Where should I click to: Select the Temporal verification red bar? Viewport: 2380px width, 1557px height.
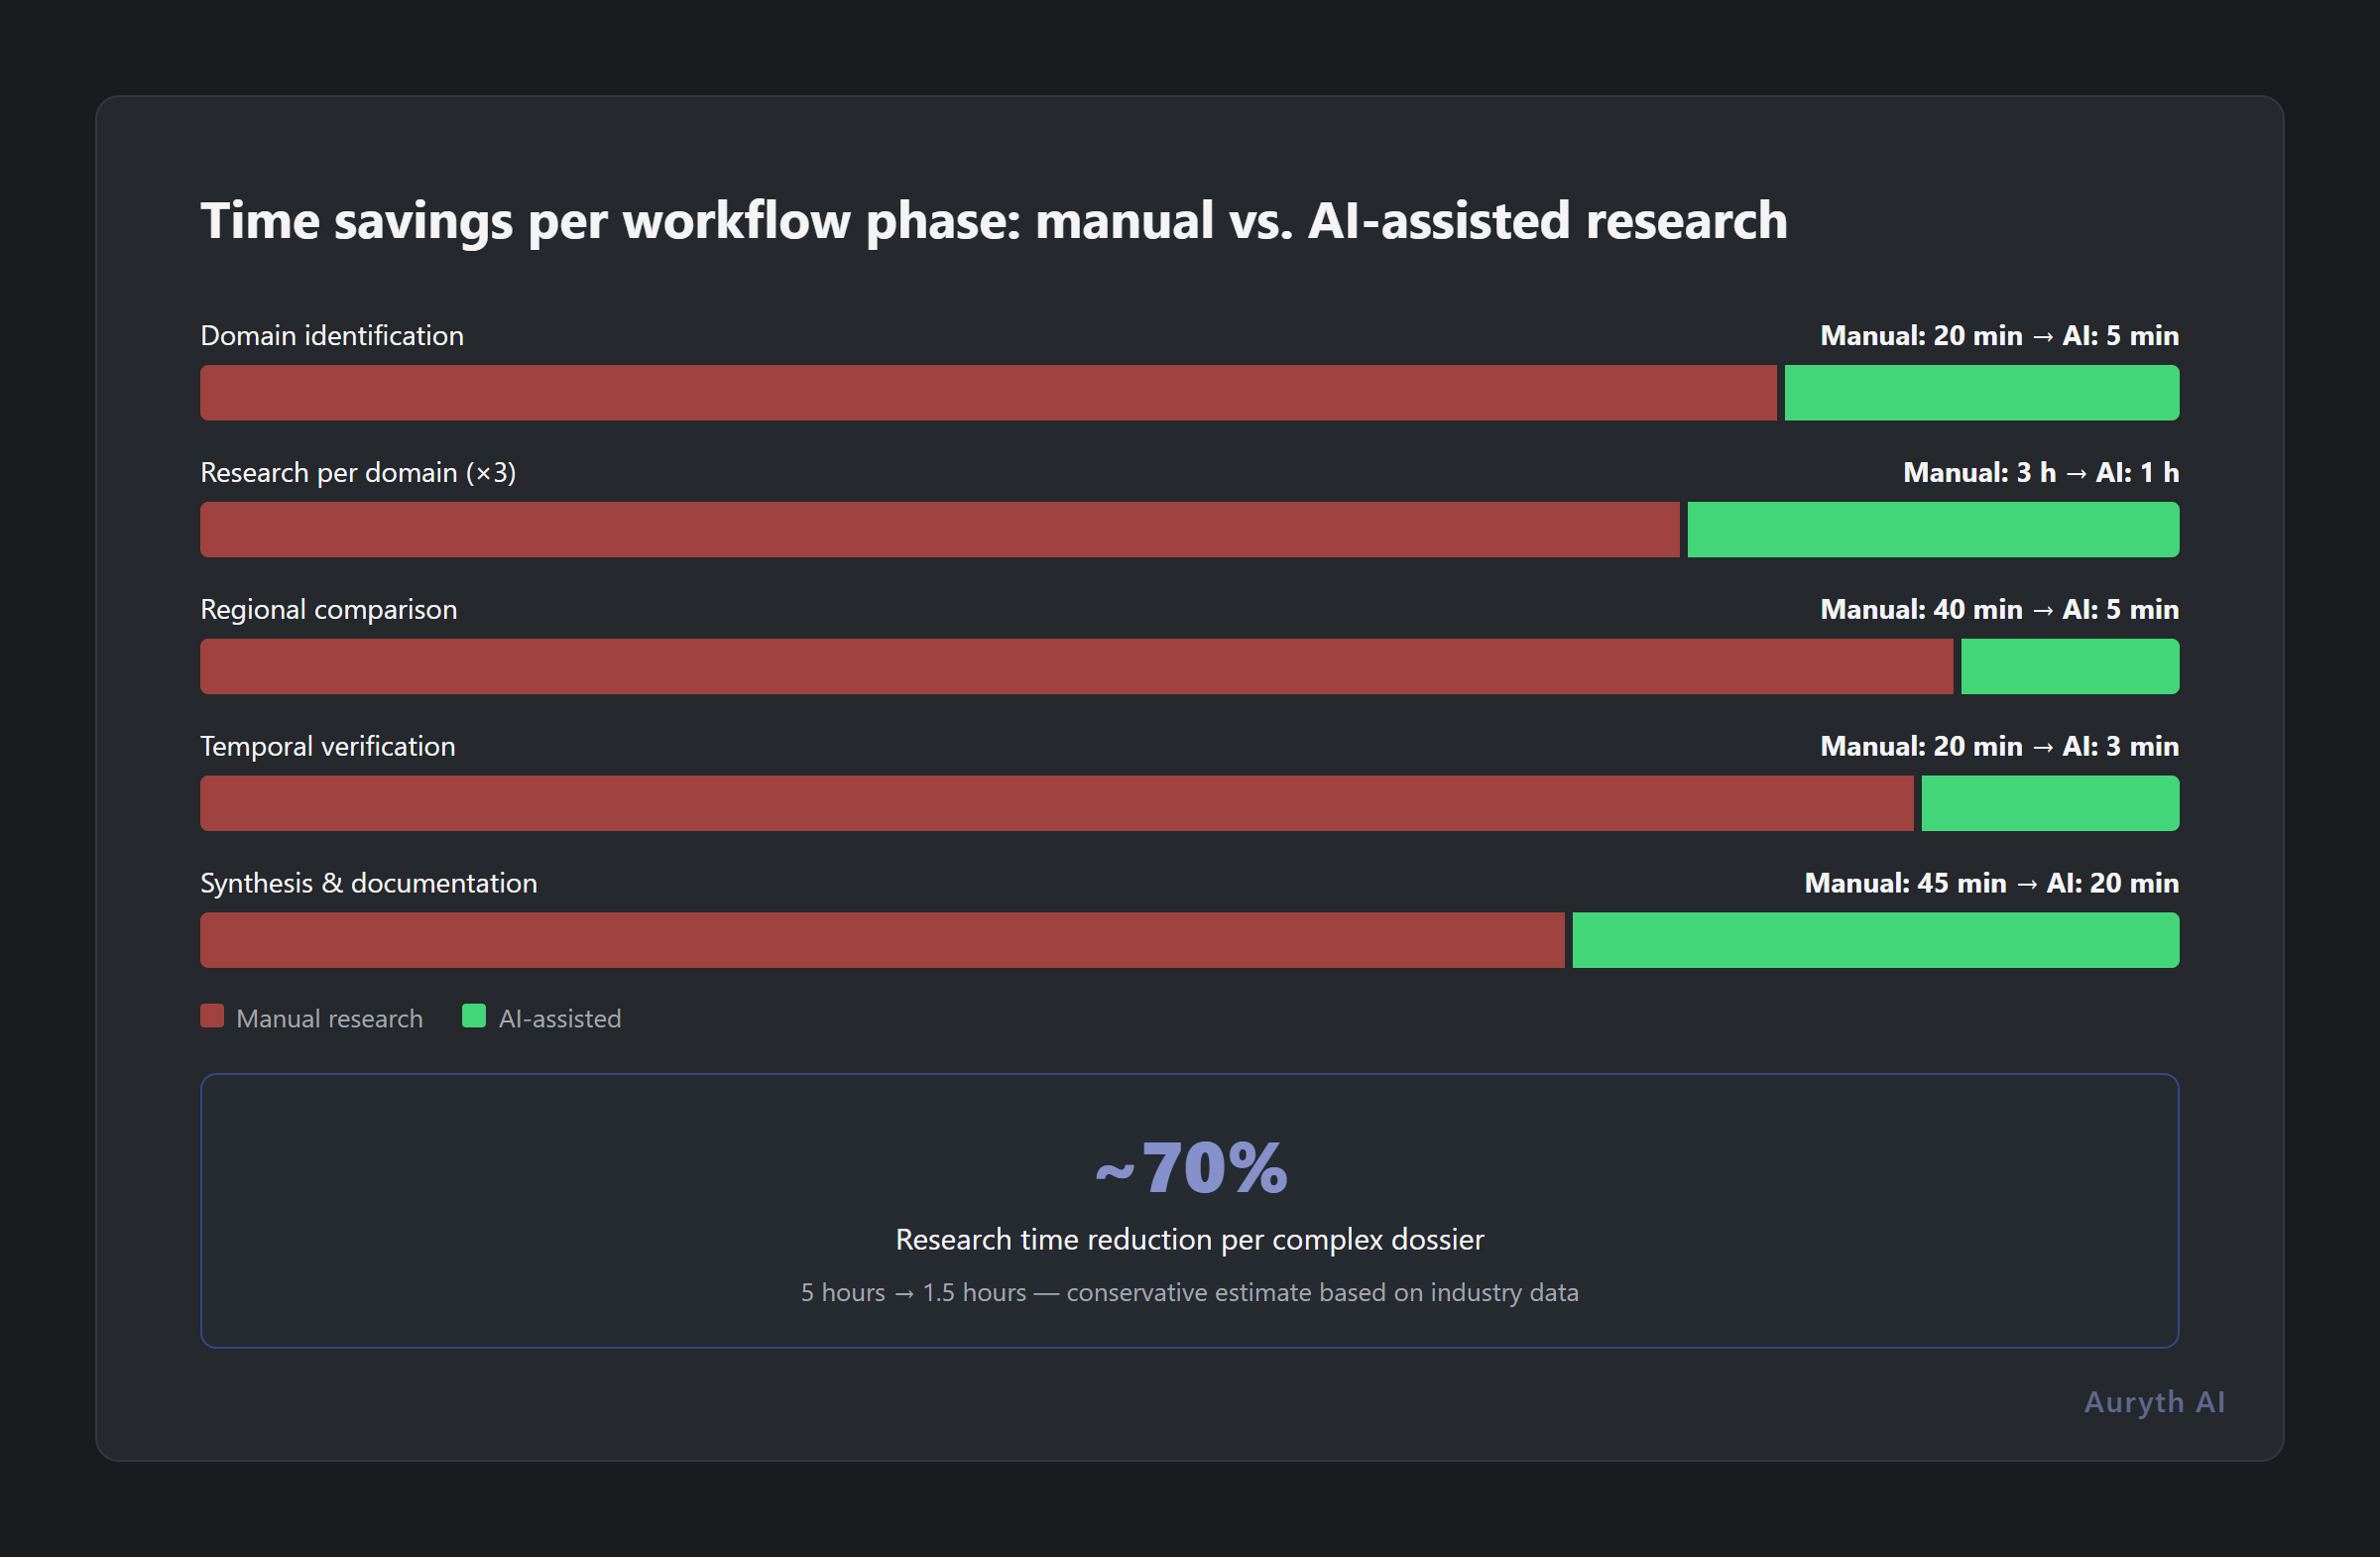1056,804
